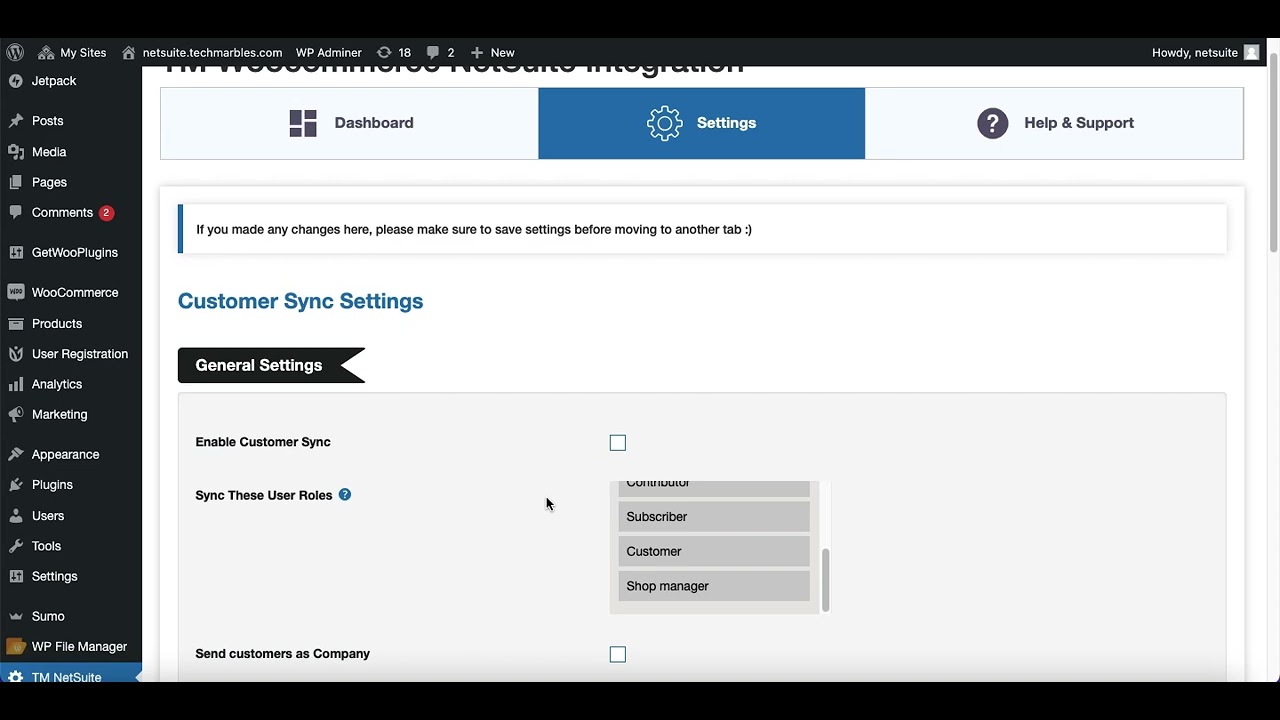Select the Customer role in the list
Screen dimensions: 1280x720
point(714,551)
